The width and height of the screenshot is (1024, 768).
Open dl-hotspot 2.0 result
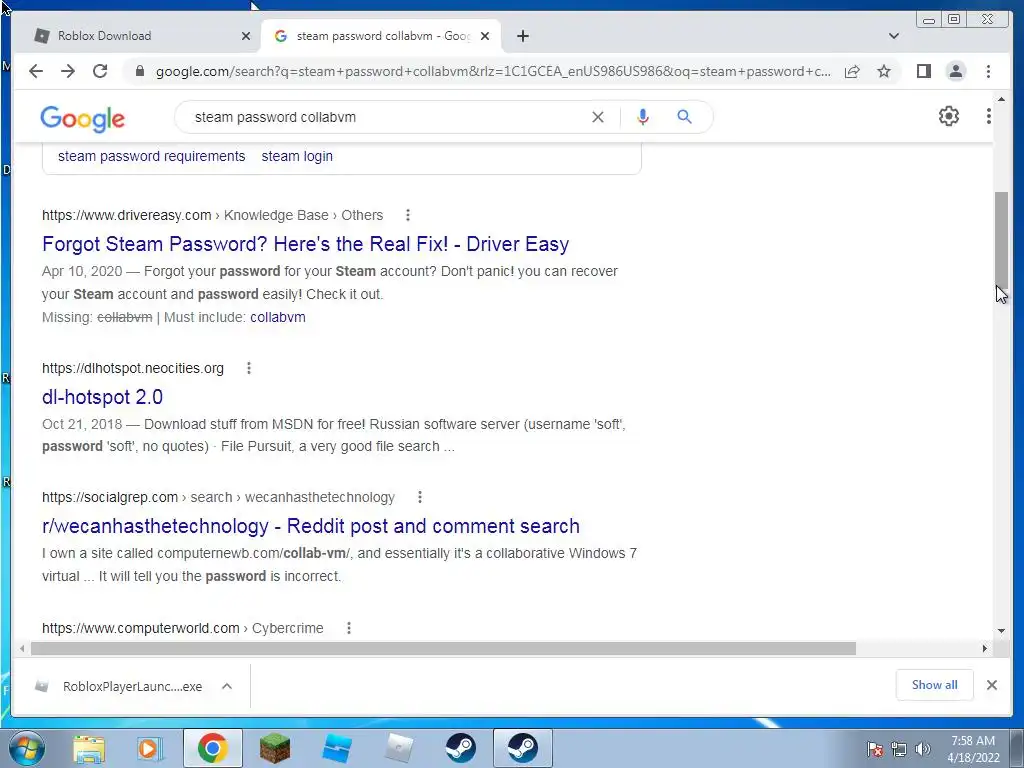pos(103,397)
